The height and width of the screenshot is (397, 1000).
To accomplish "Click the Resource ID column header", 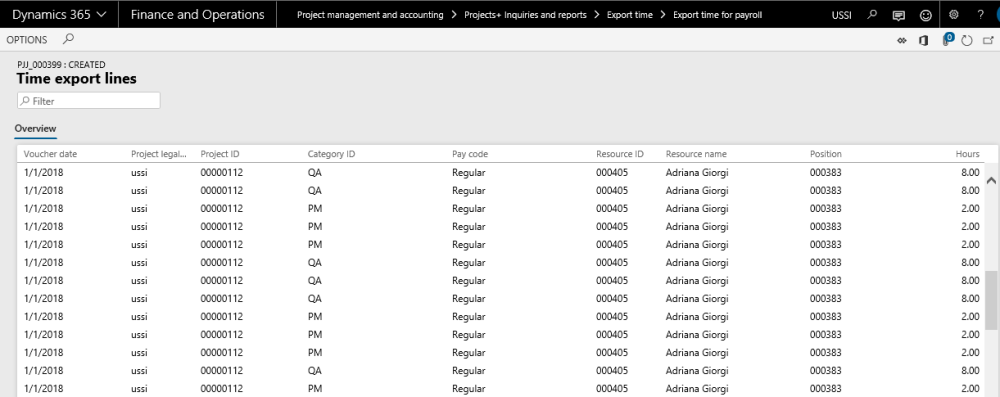I will 620,154.
